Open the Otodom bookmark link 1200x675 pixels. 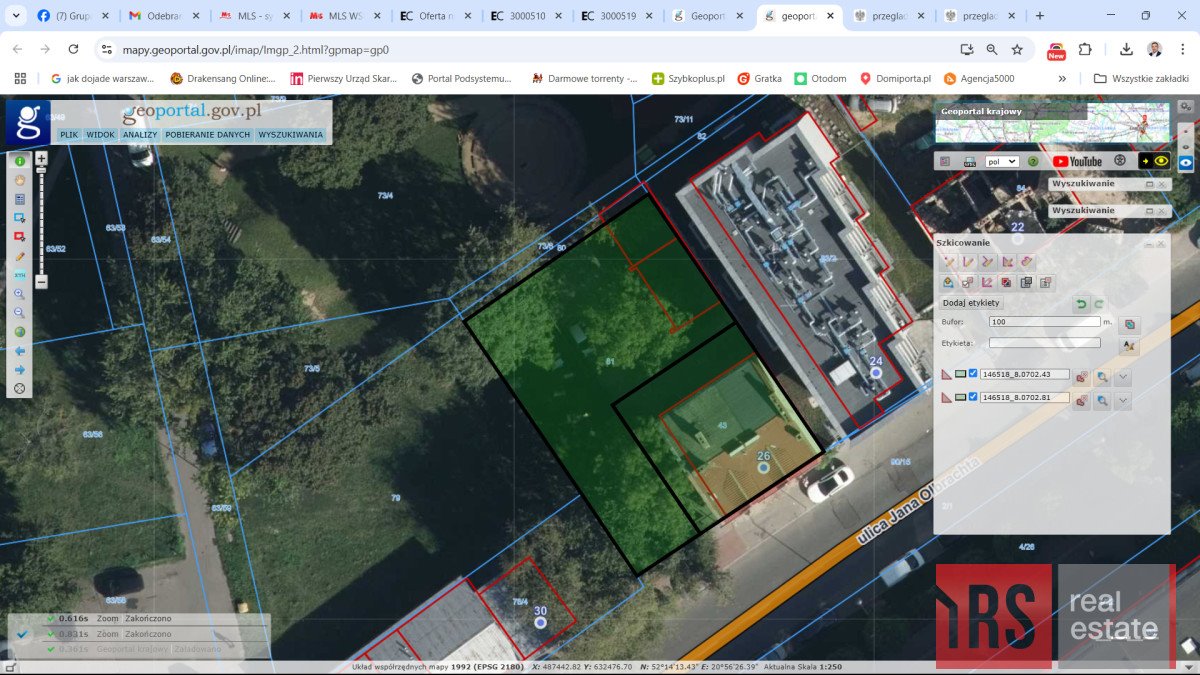coord(822,77)
